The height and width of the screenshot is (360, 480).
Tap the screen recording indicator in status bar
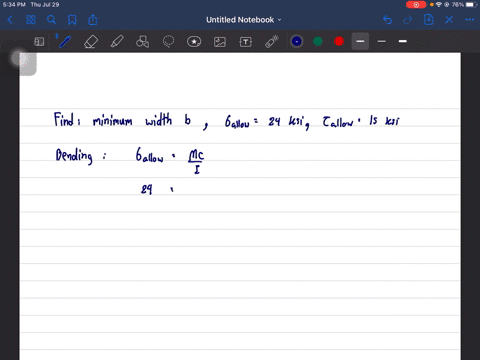(416, 5)
